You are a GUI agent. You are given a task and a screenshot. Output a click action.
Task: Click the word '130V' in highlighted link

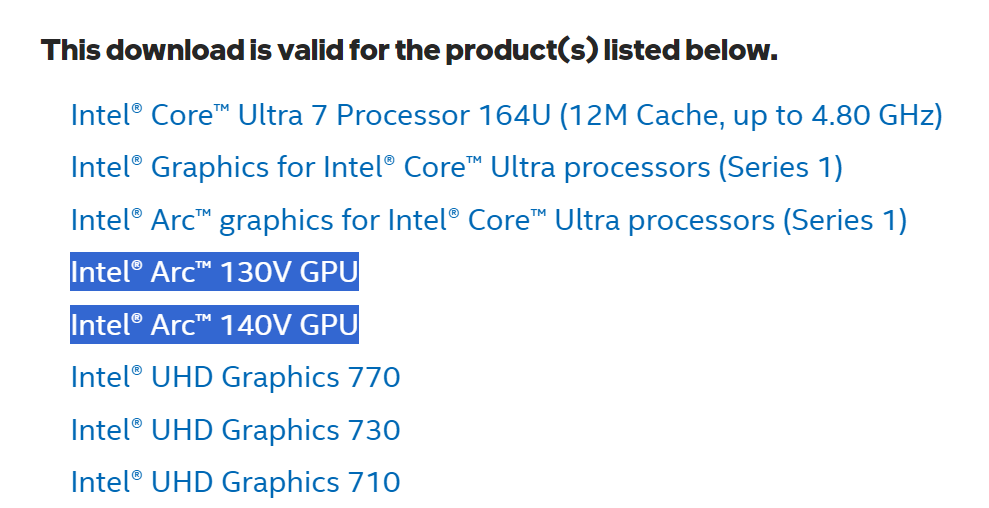coord(258,272)
